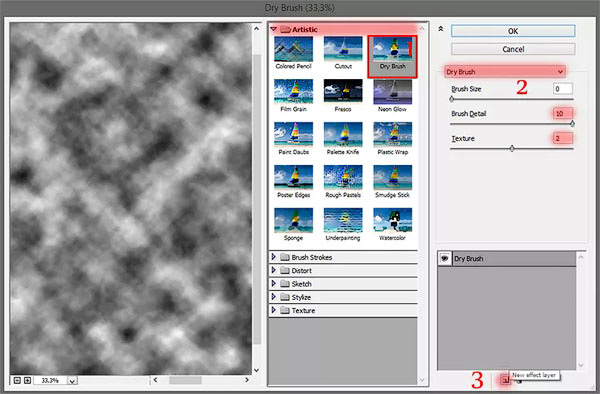Image resolution: width=600 pixels, height=394 pixels.
Task: Expand the Sketch filter folder
Action: (274, 283)
